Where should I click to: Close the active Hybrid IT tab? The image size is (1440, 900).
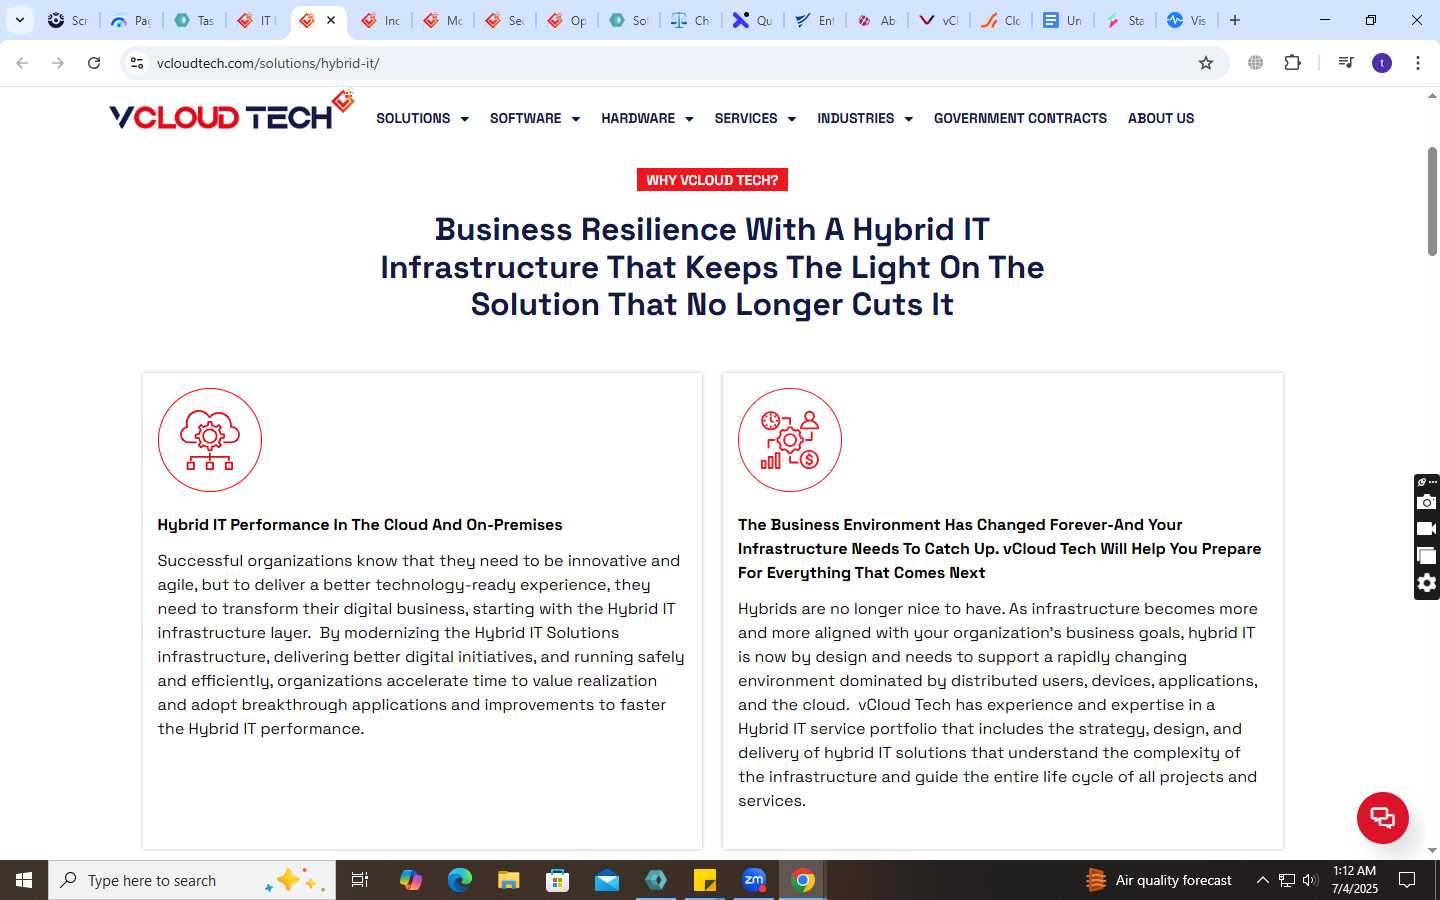(x=331, y=20)
